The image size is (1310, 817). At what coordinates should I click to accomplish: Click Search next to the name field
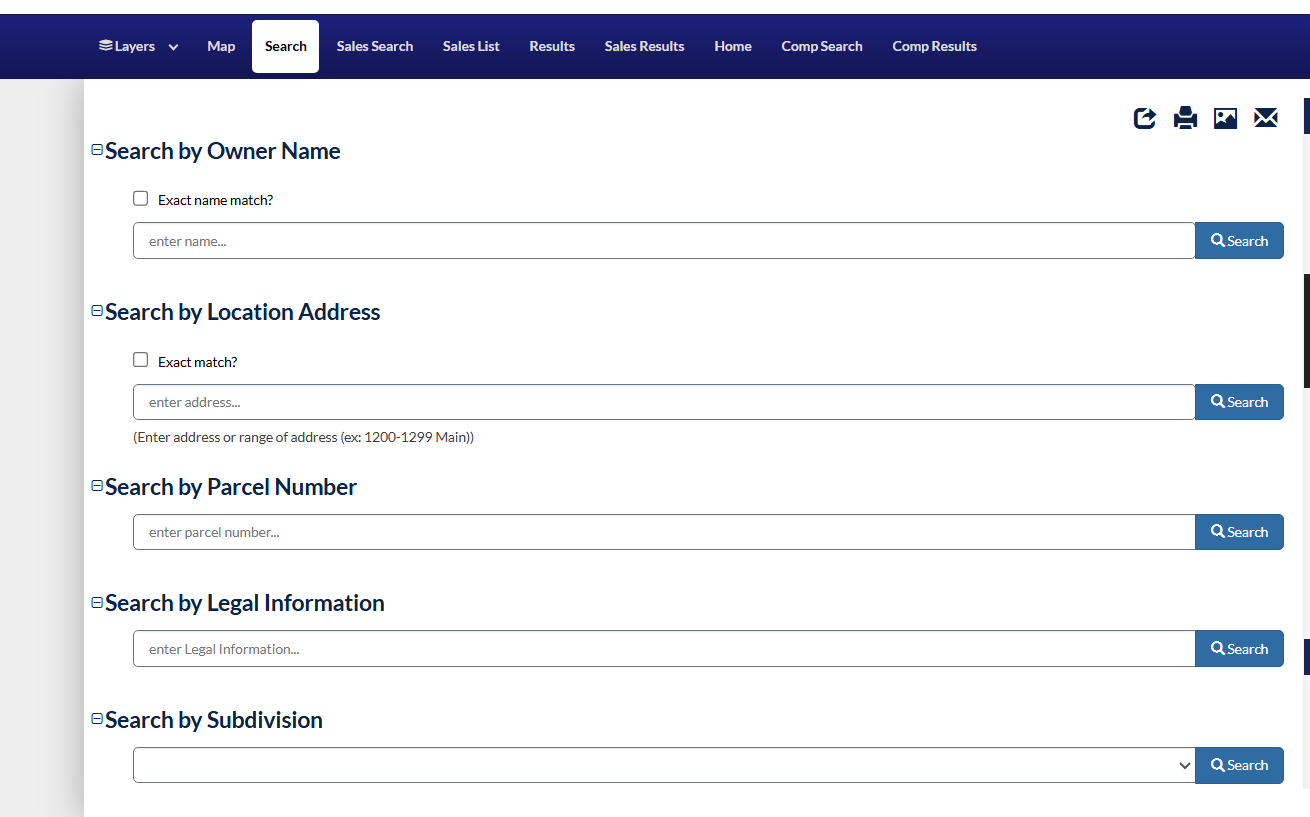(1239, 240)
